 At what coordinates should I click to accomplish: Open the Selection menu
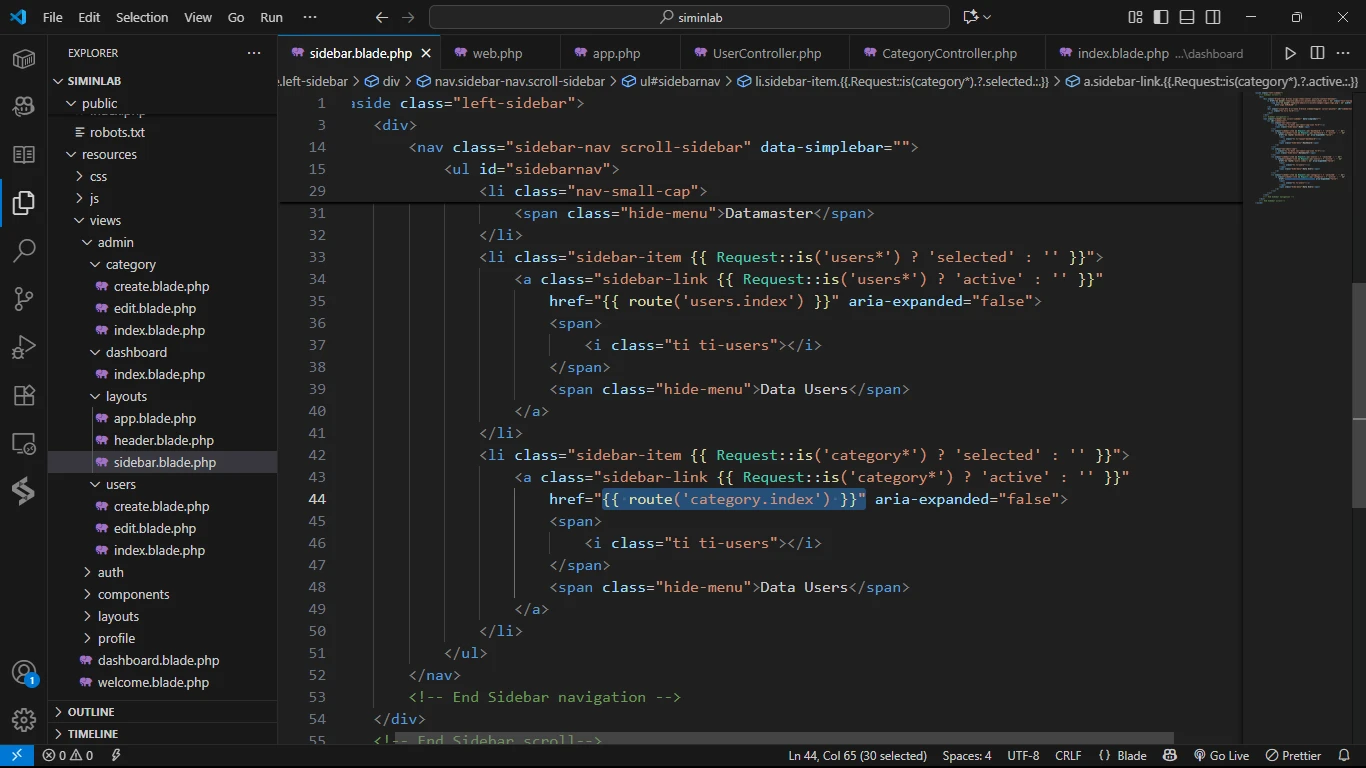click(x=142, y=17)
